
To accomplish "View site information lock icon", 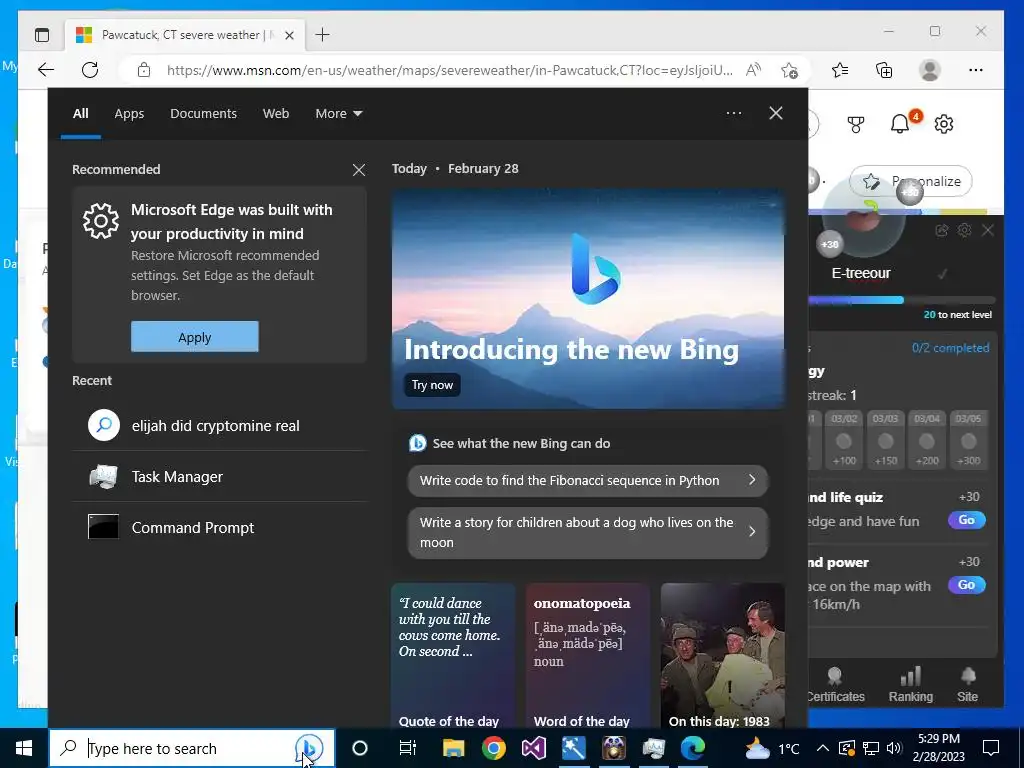I will (x=144, y=70).
